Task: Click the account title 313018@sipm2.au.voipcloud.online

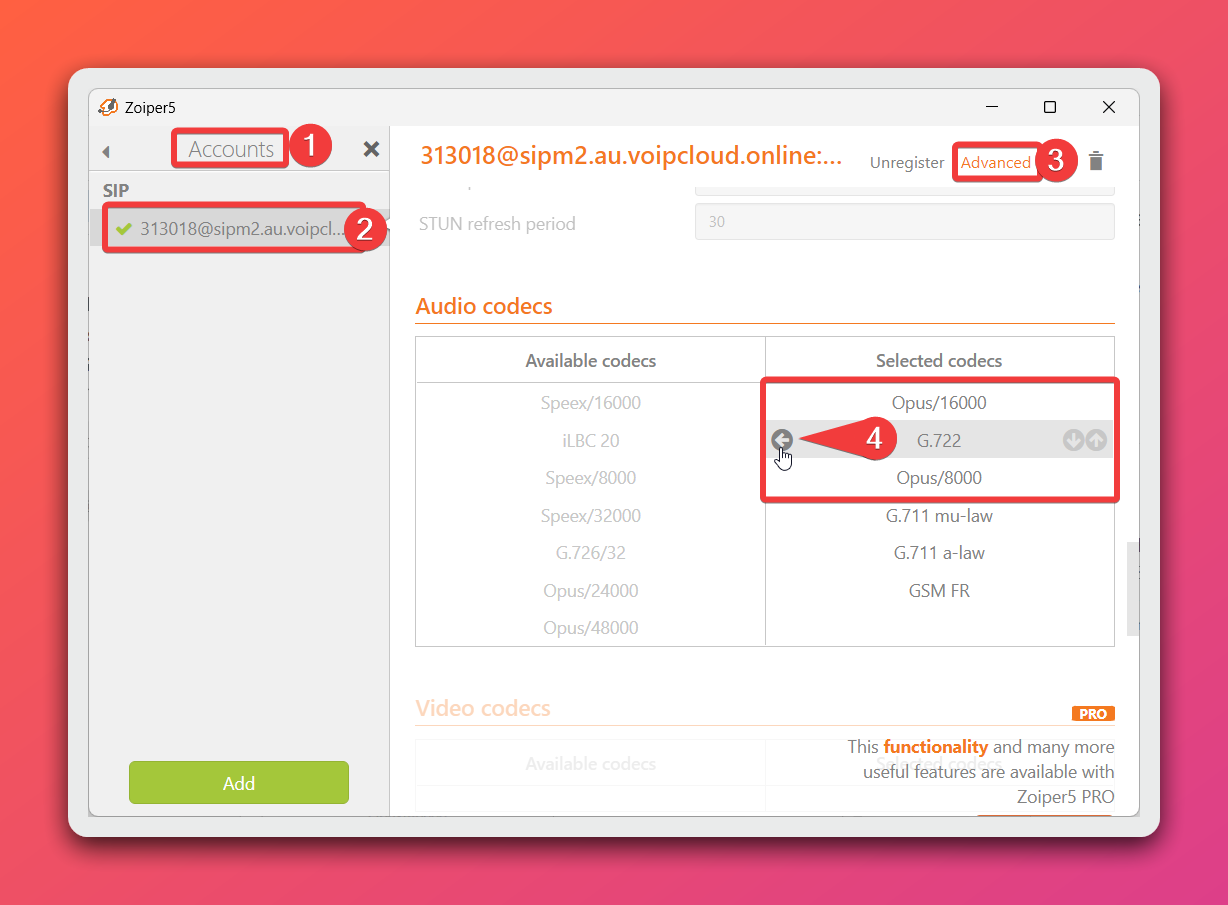Action: pyautogui.click(x=631, y=156)
